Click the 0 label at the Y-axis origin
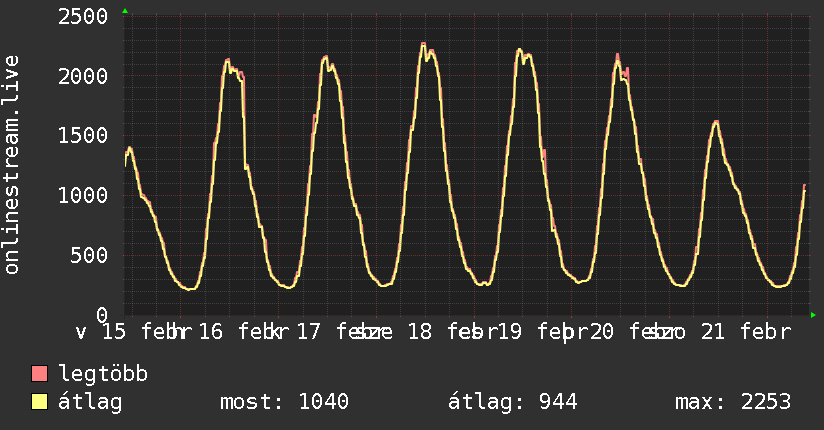Image resolution: width=824 pixels, height=430 pixels. pos(102,314)
